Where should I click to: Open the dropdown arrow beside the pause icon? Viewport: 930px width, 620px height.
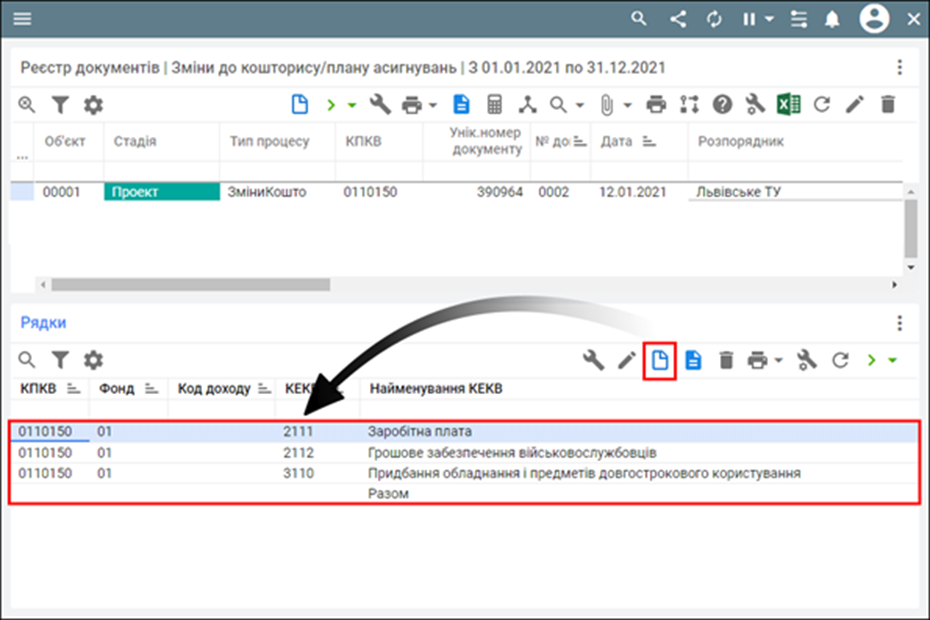(x=768, y=19)
